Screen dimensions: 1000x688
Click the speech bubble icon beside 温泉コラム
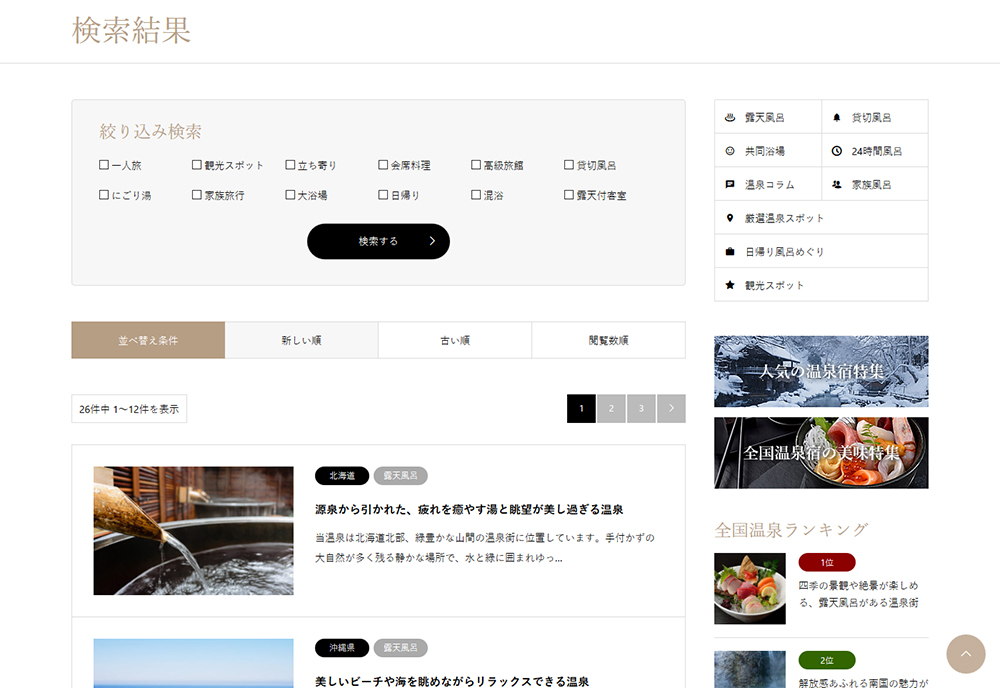[730, 184]
